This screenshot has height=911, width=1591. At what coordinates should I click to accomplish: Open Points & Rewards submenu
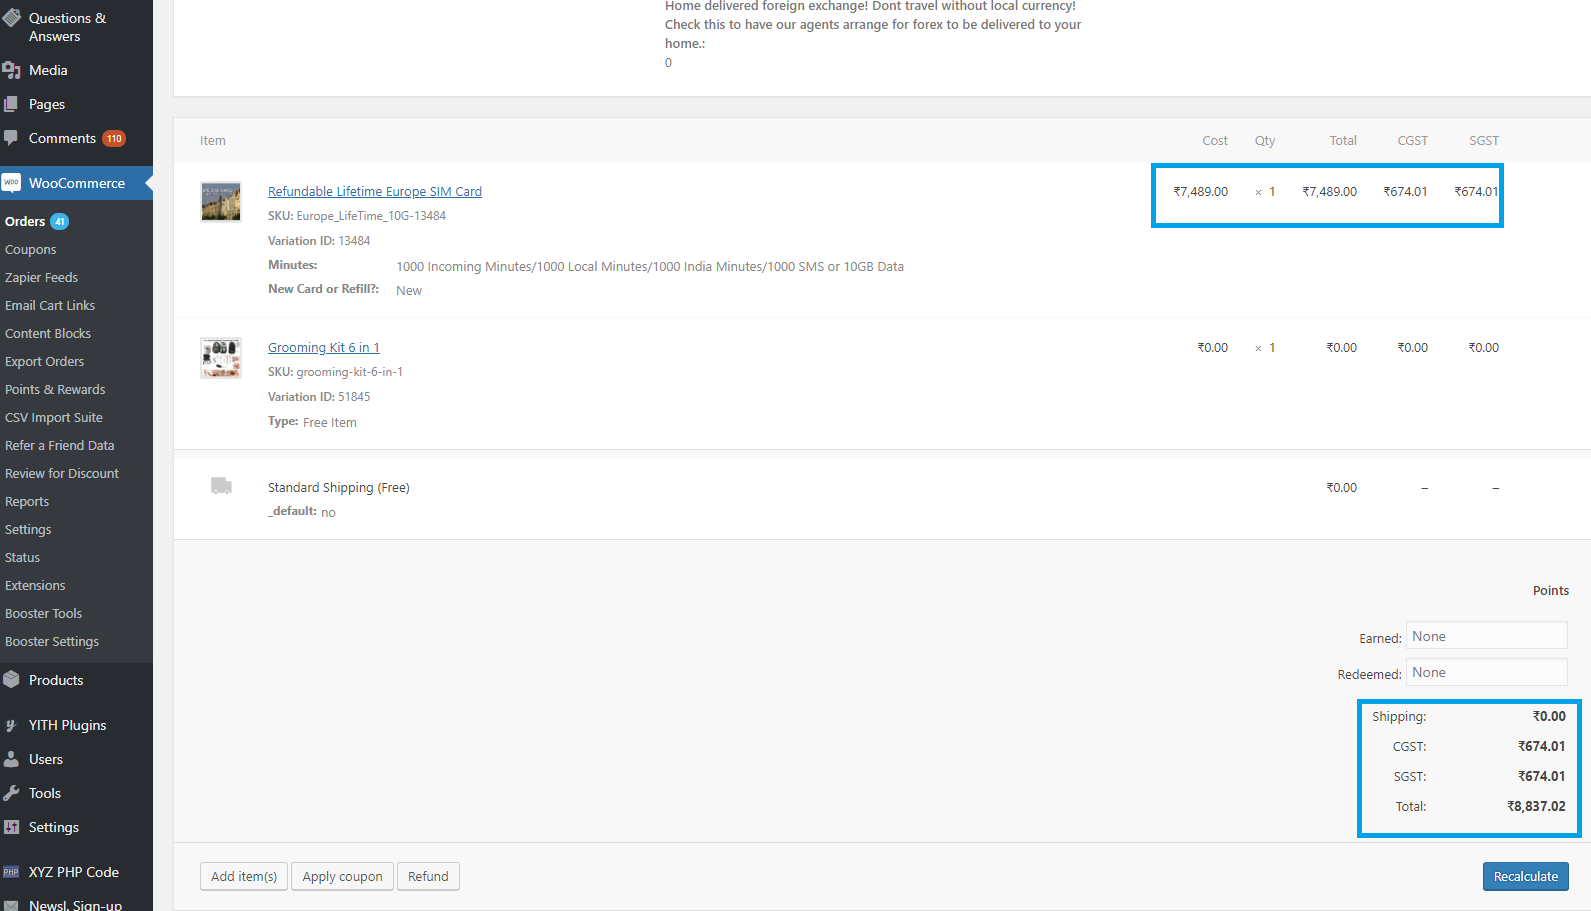tap(55, 390)
